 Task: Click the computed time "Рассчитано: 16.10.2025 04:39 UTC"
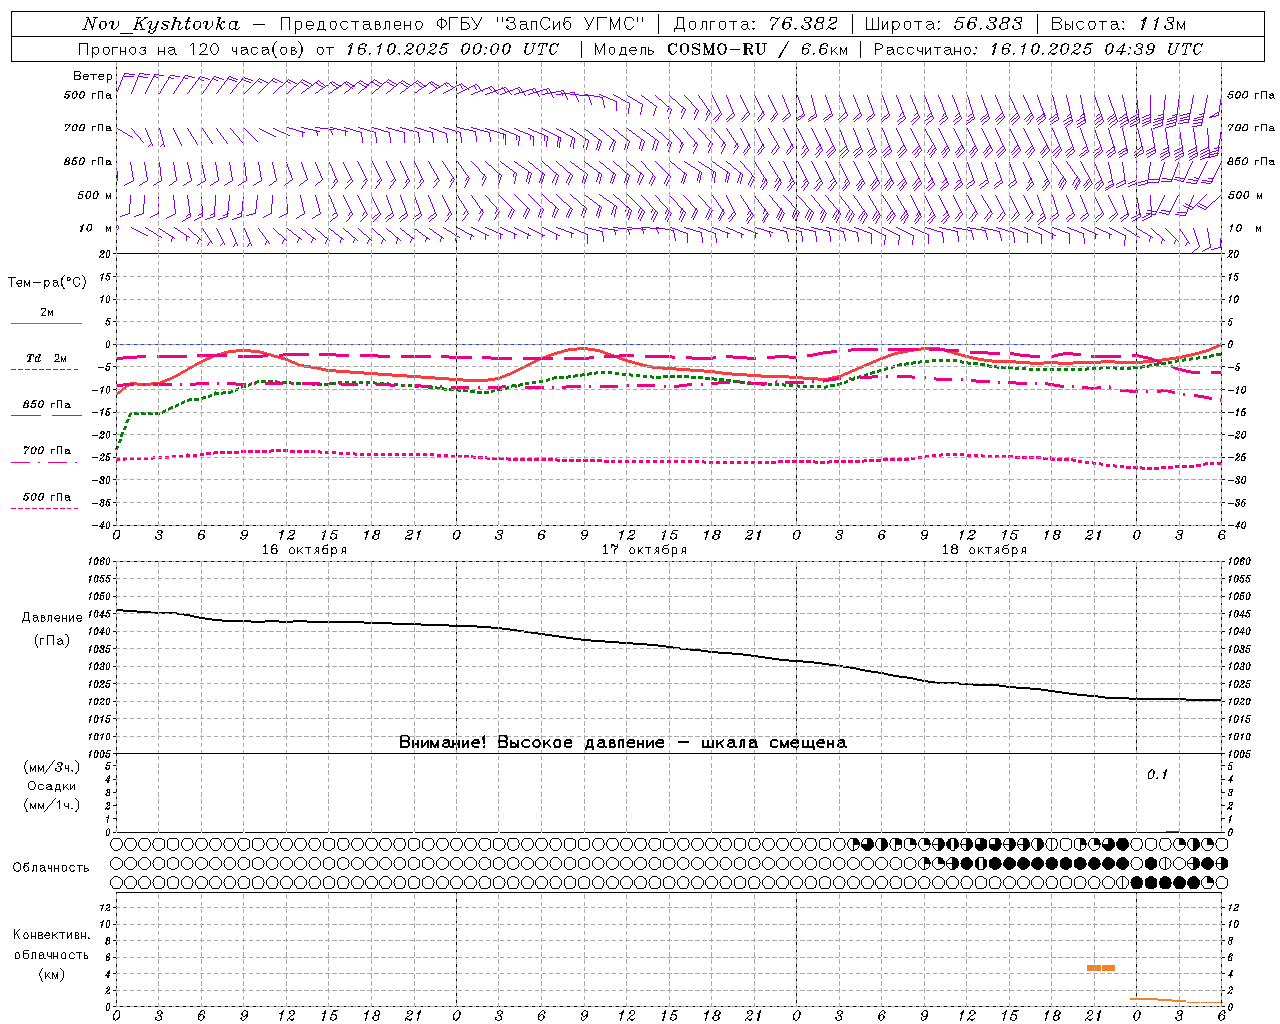click(1038, 49)
